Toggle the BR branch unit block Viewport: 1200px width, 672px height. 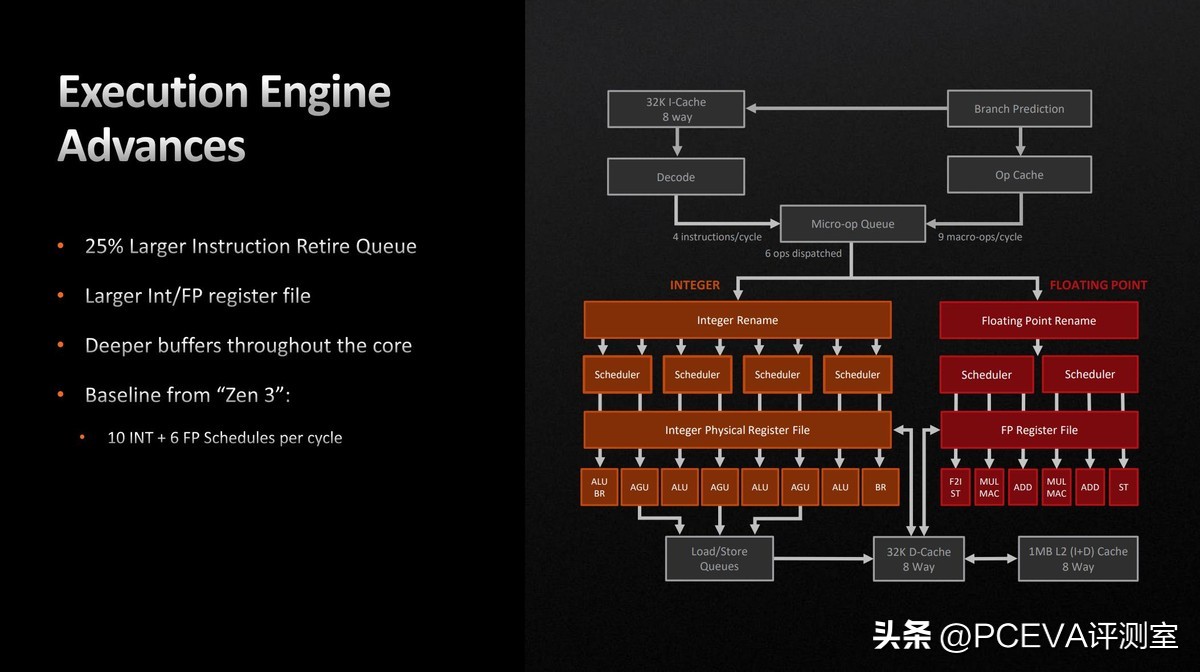pos(879,487)
